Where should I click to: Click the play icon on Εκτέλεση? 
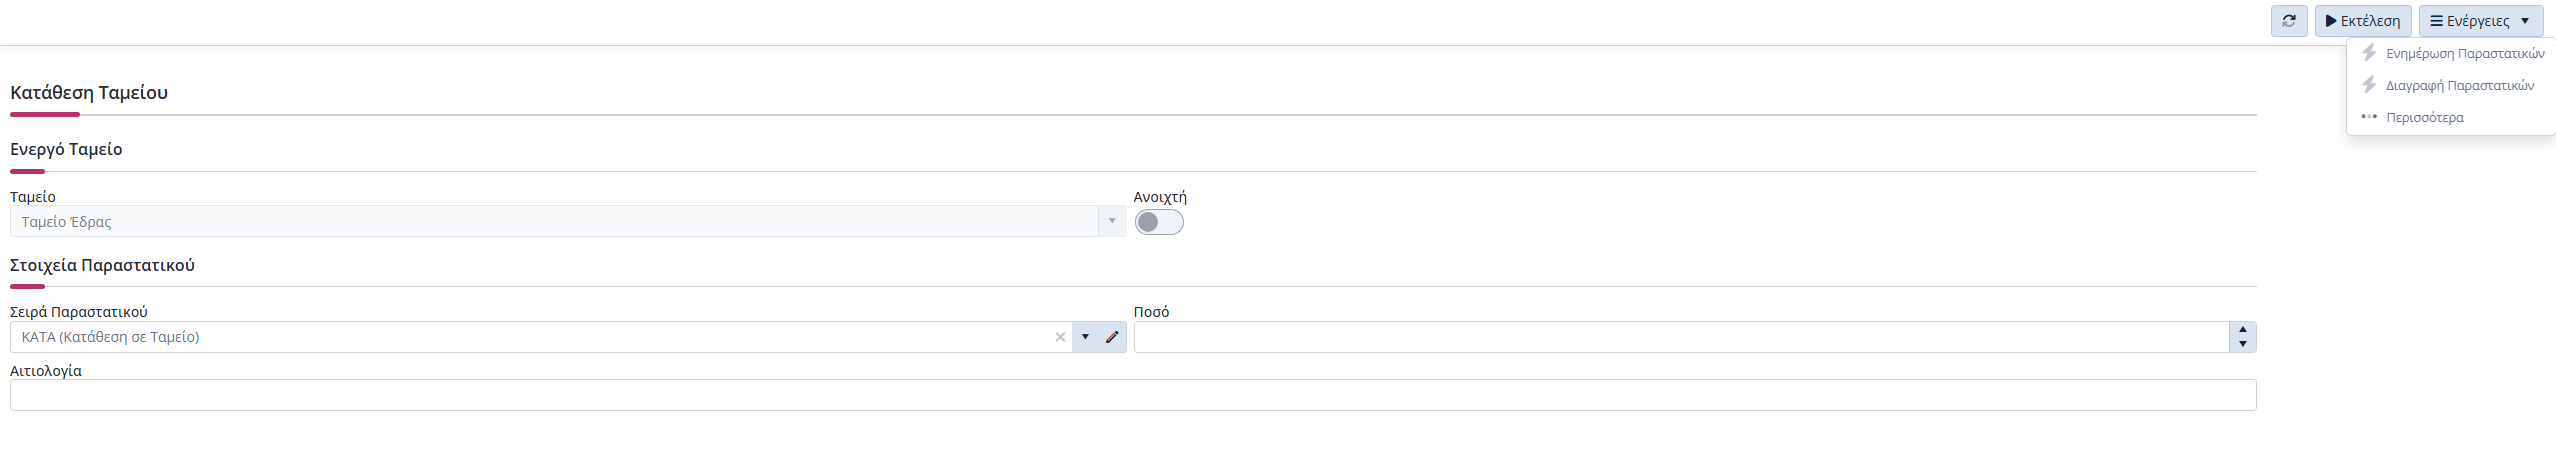click(2331, 21)
